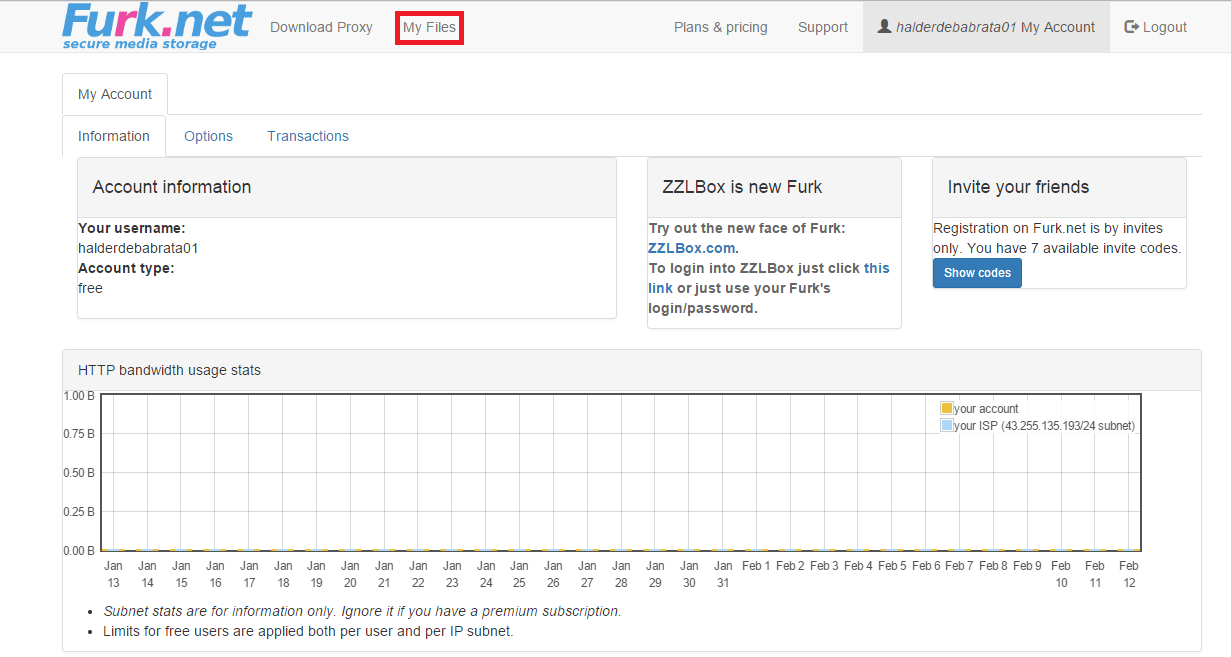Click the 'Limits for free users' note
The height and width of the screenshot is (657, 1231).
308,631
